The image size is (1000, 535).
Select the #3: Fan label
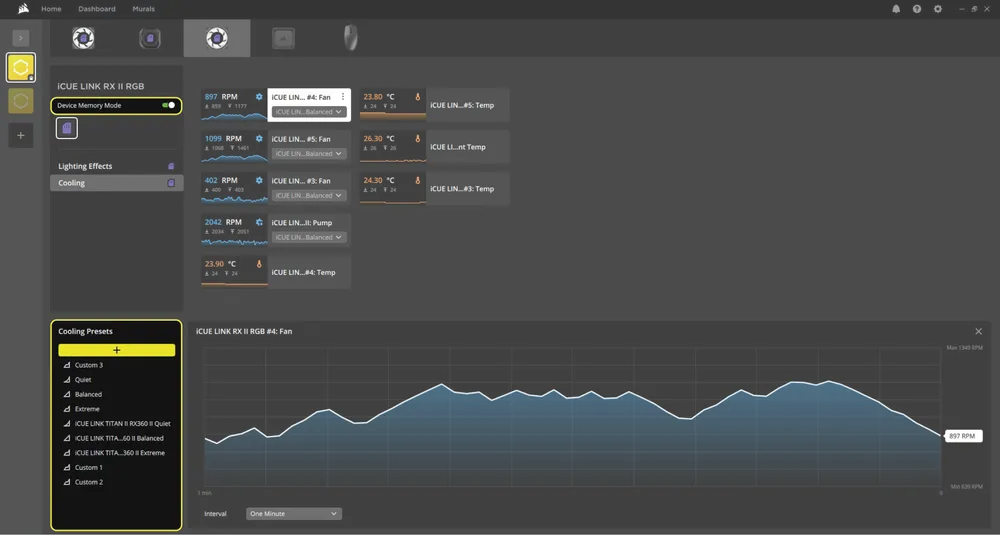click(301, 180)
